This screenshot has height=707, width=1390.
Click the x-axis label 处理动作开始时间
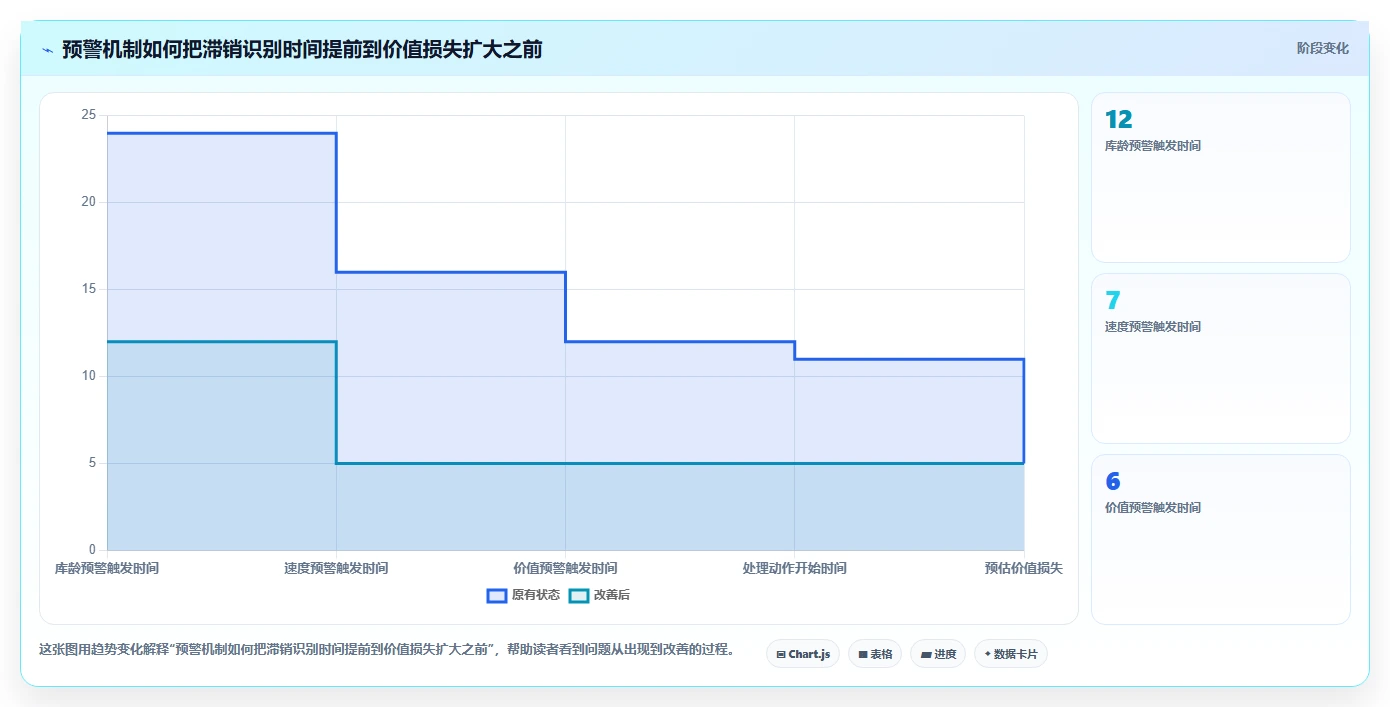click(794, 568)
